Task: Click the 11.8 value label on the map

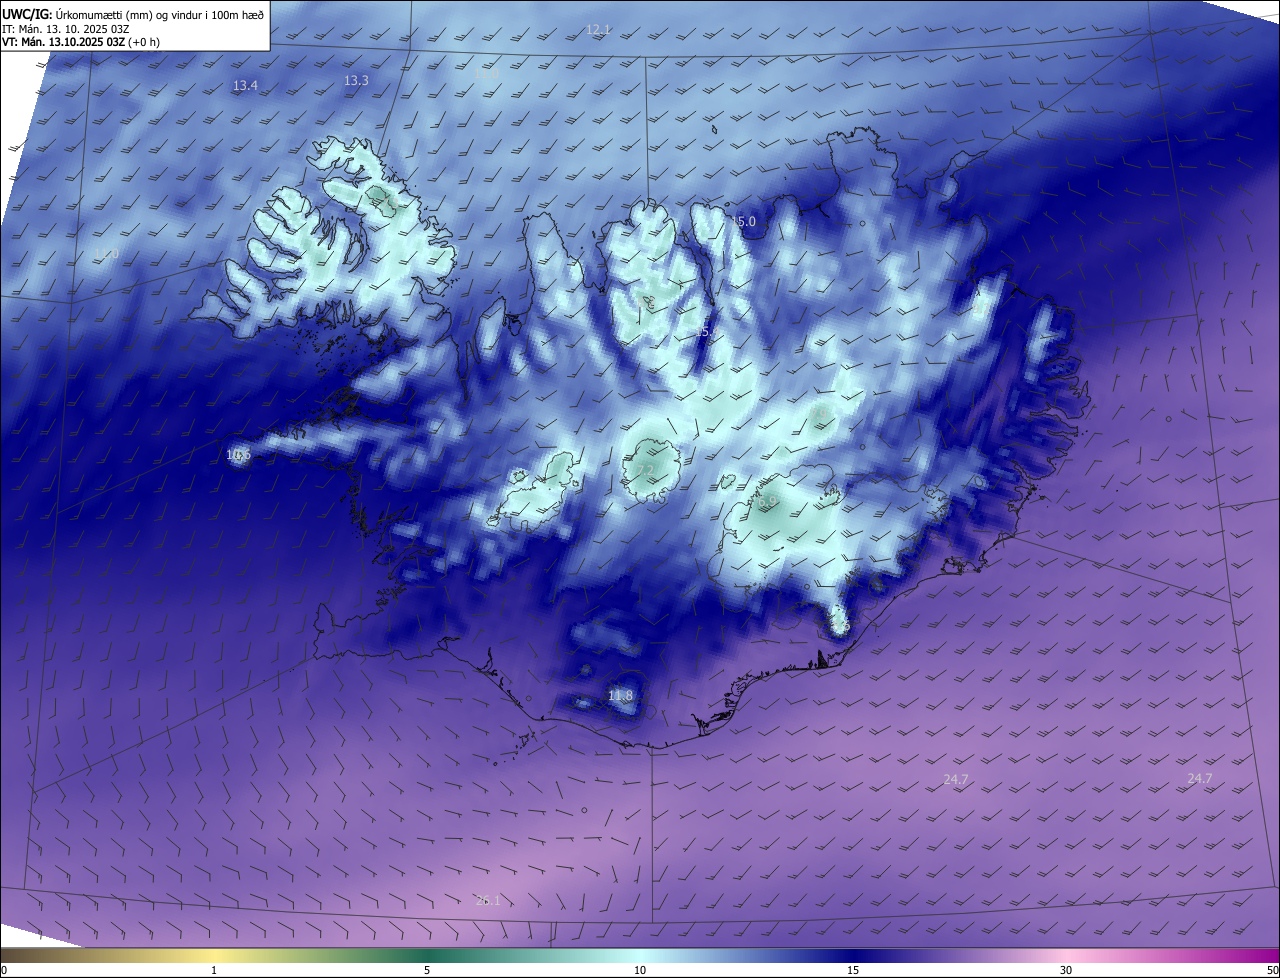Action: point(620,695)
